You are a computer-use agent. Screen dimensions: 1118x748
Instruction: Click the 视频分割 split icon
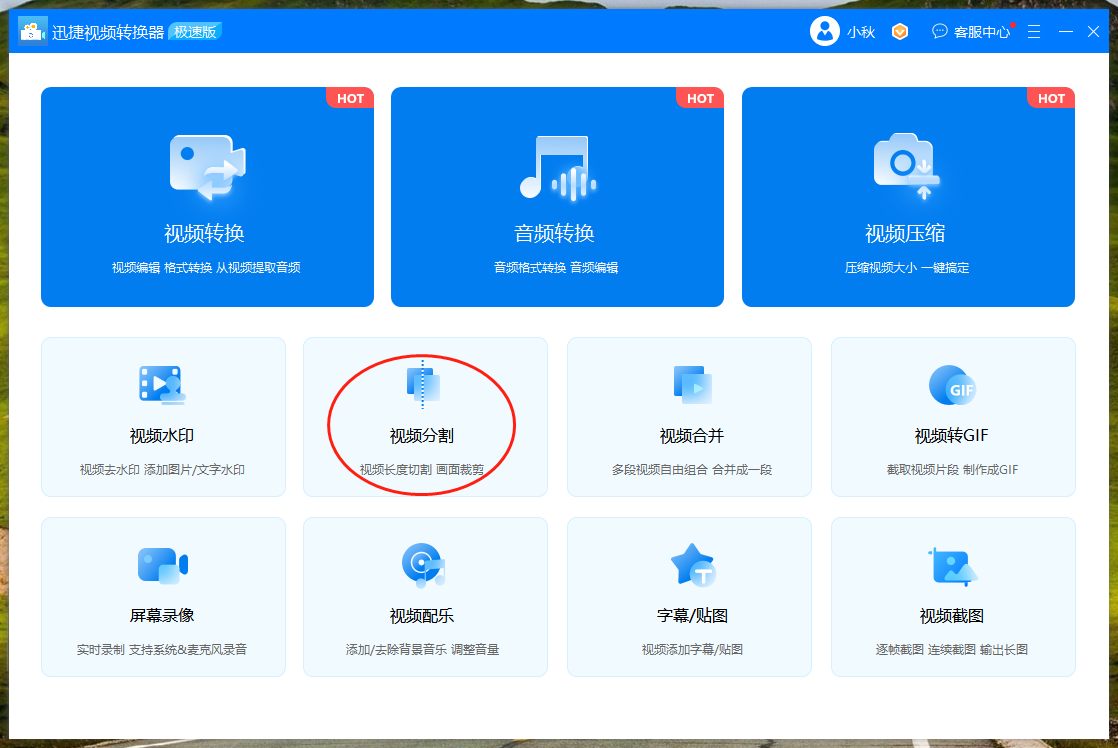pos(424,385)
